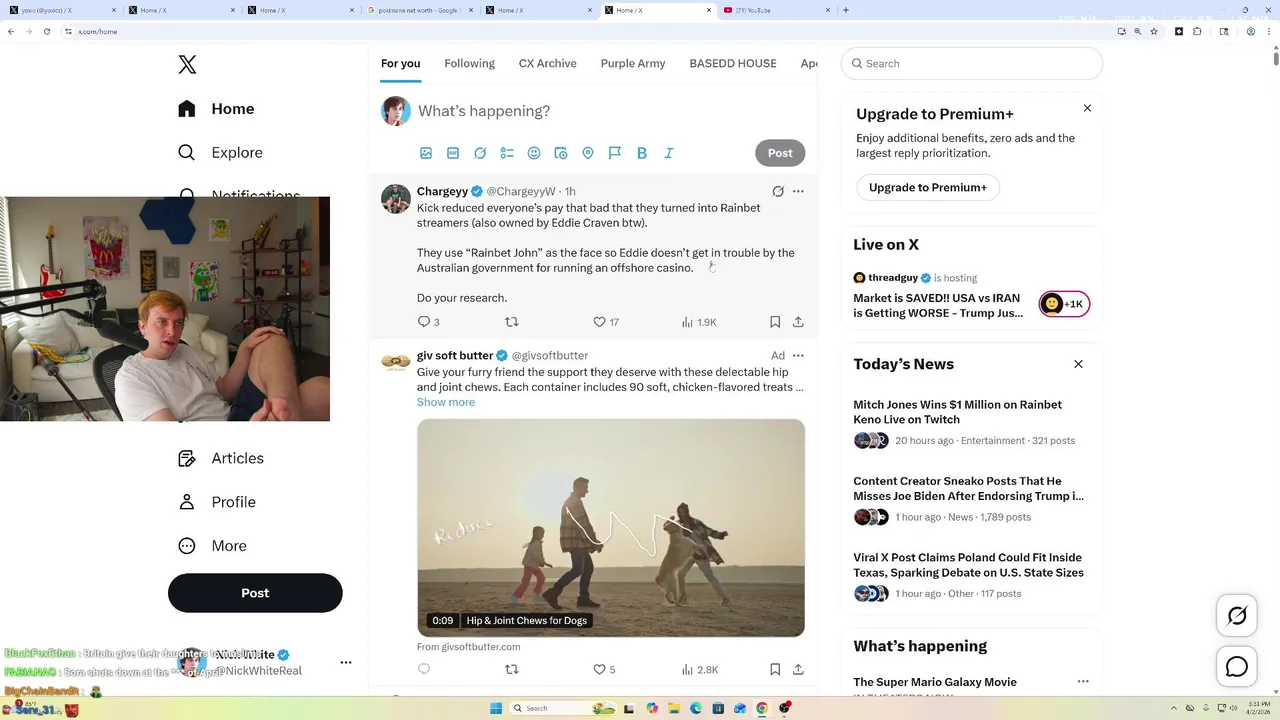The image size is (1280, 720).
Task: Open Chargeyy's profile avatar
Action: click(396, 198)
